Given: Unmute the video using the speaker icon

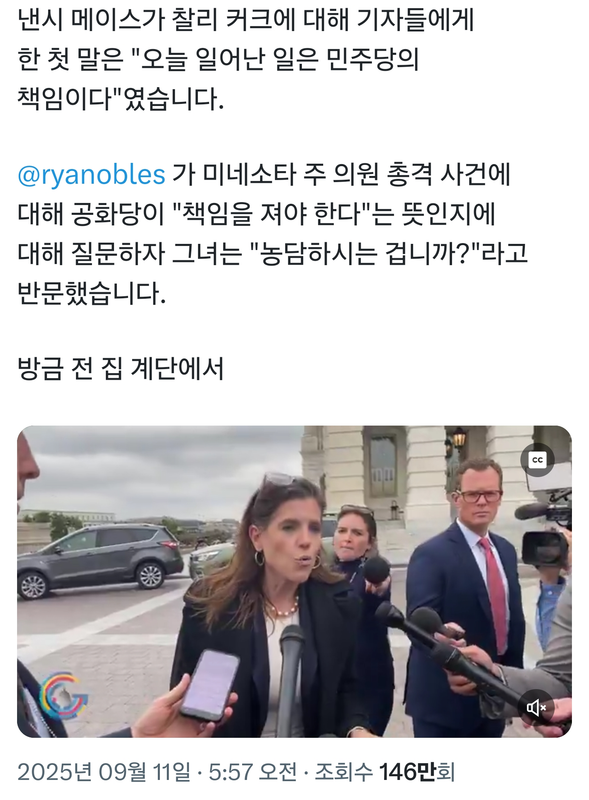Looking at the screenshot, I should [x=536, y=707].
